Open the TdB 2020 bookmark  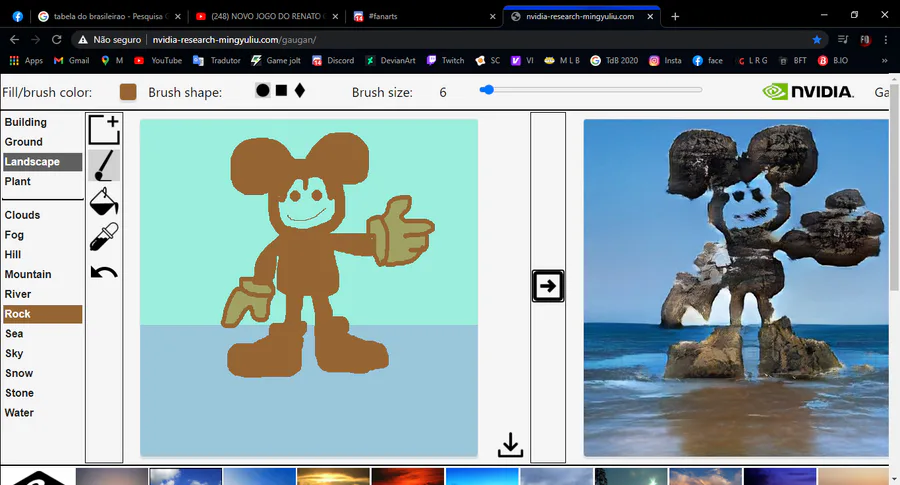coord(614,60)
